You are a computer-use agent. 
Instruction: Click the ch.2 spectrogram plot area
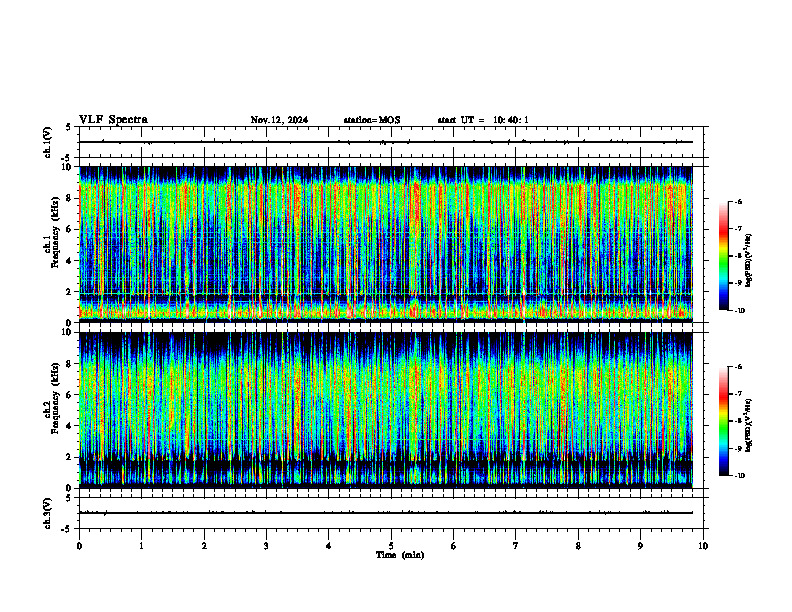(386, 410)
